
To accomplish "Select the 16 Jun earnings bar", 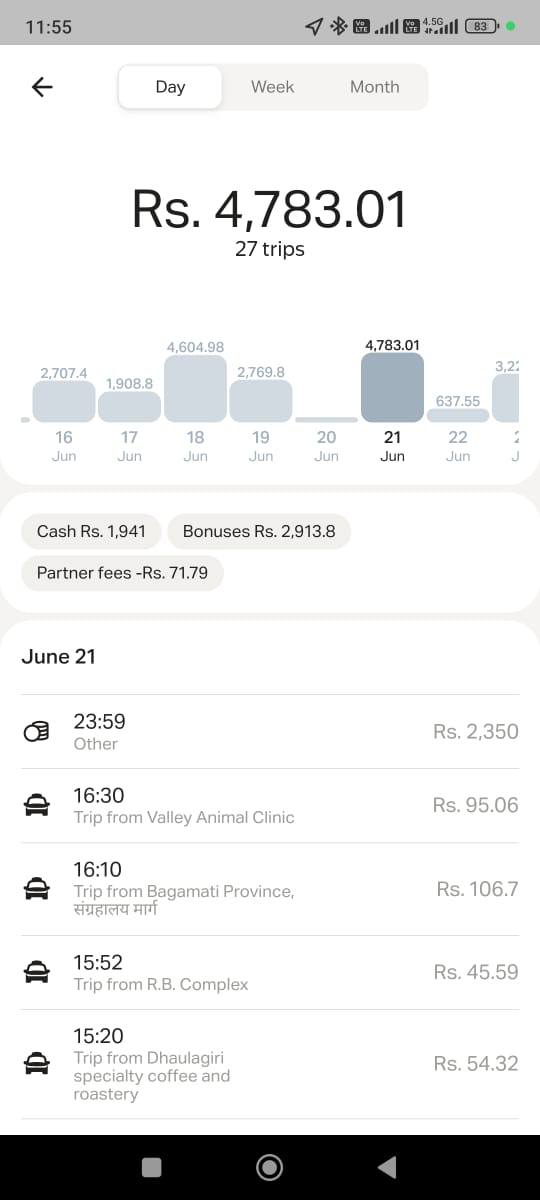I will click(64, 401).
